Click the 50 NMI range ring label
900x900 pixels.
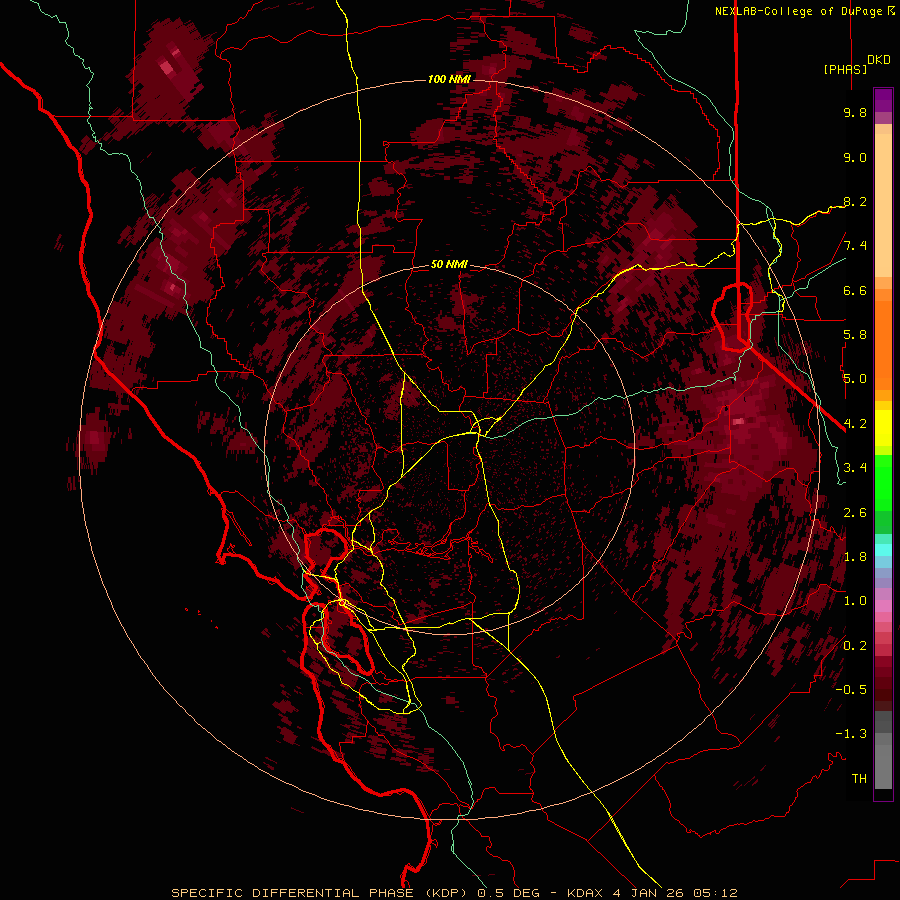[449, 265]
